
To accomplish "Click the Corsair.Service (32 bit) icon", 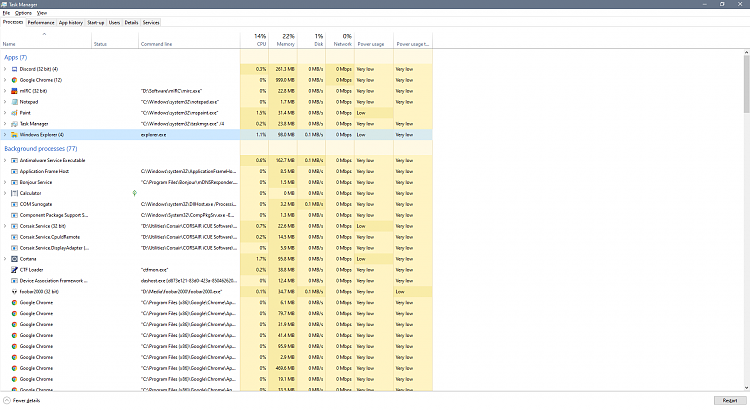I will pos(14,226).
